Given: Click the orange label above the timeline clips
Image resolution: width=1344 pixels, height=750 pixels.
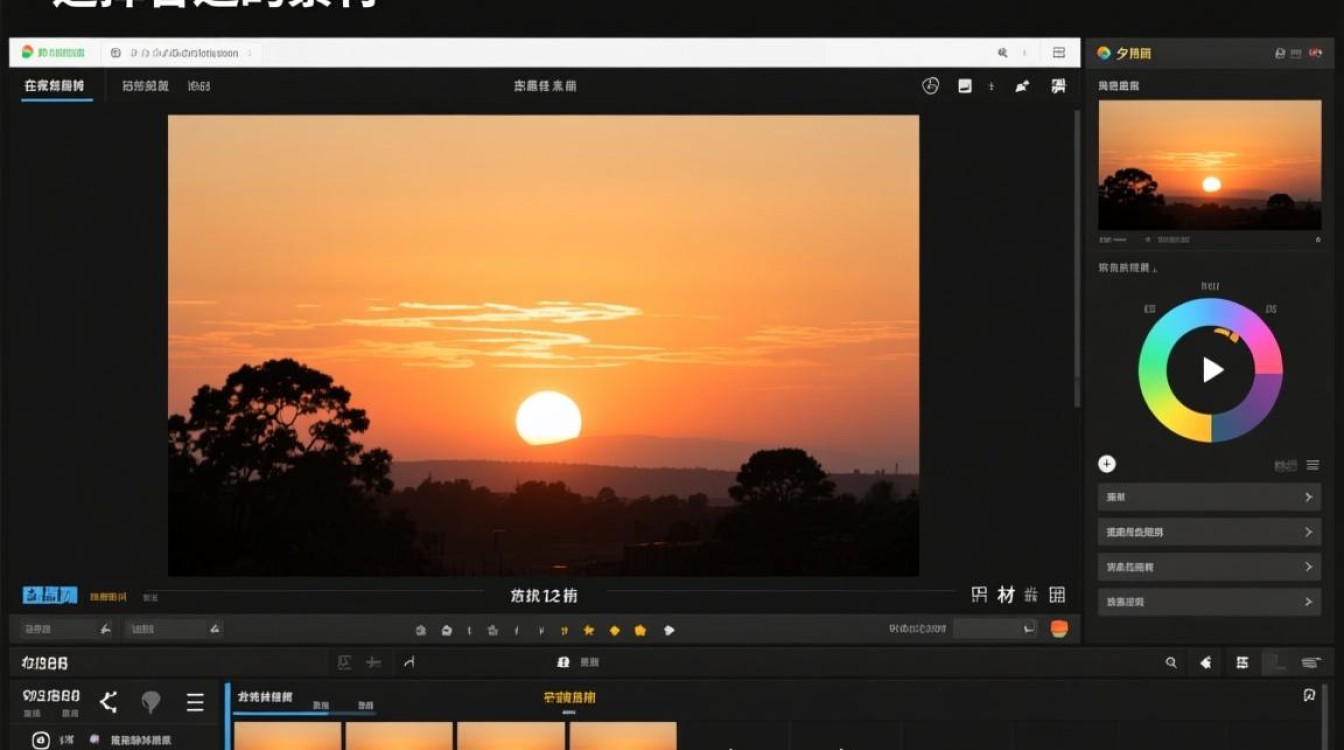Looking at the screenshot, I should [569, 697].
